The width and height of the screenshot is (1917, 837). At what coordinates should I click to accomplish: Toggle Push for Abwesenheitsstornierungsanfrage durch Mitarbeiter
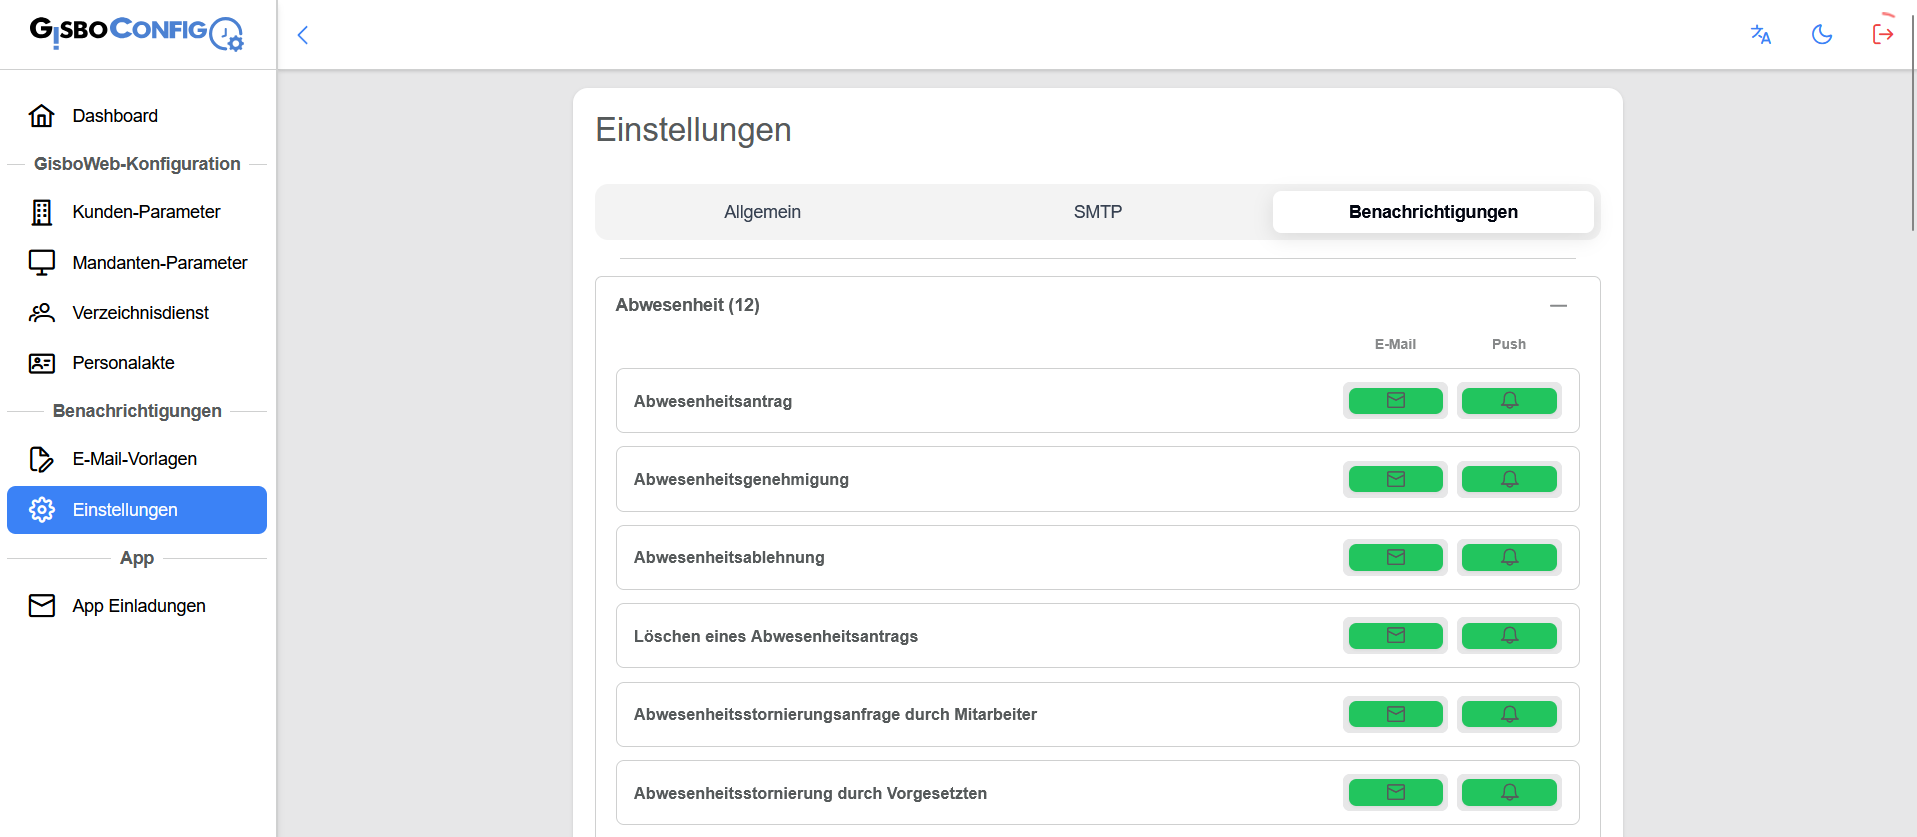tap(1509, 714)
